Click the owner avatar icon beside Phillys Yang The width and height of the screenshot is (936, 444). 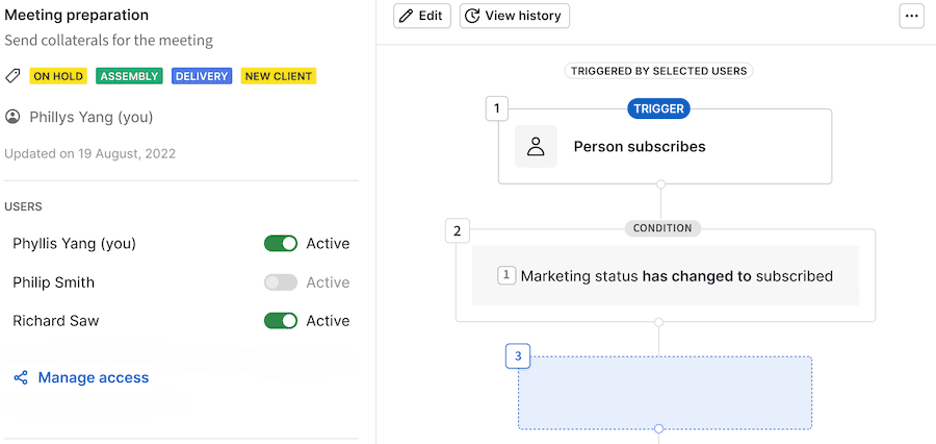pyautogui.click(x=13, y=117)
